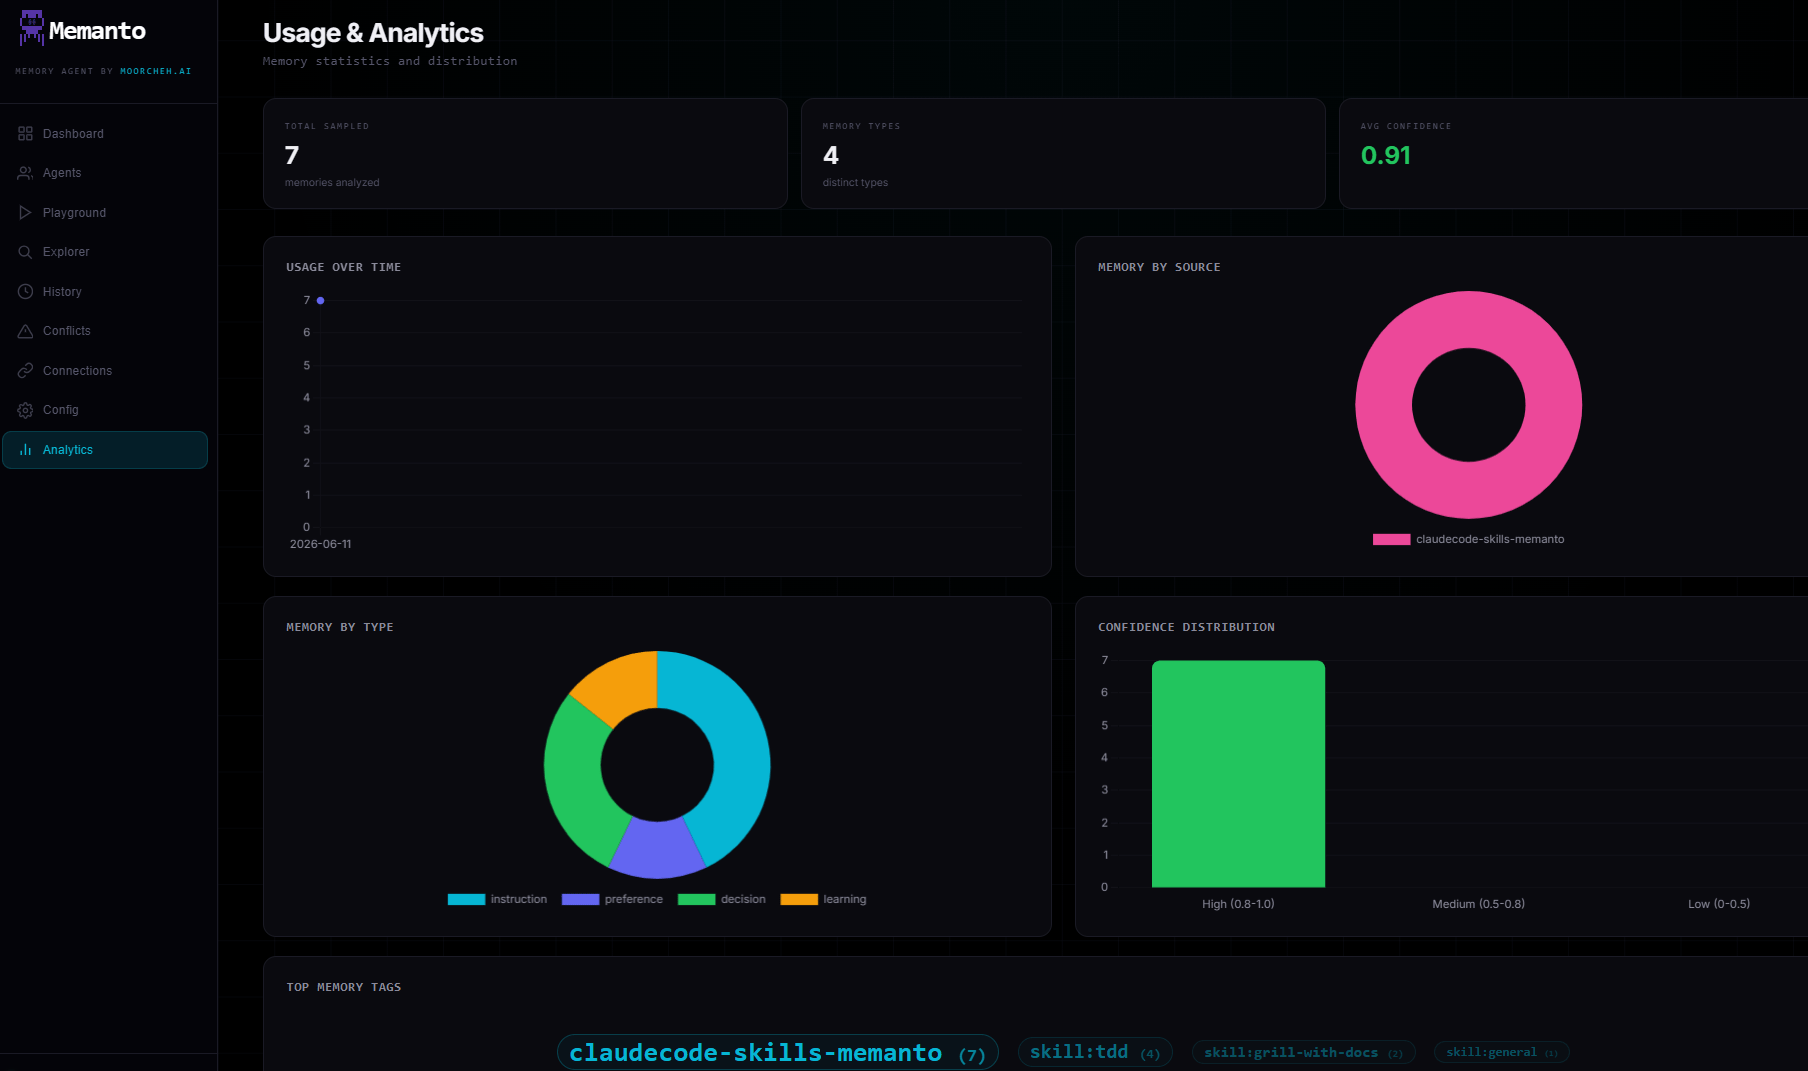Toggle the claudecode-skills-memanto pink legend swatch

pos(1392,539)
